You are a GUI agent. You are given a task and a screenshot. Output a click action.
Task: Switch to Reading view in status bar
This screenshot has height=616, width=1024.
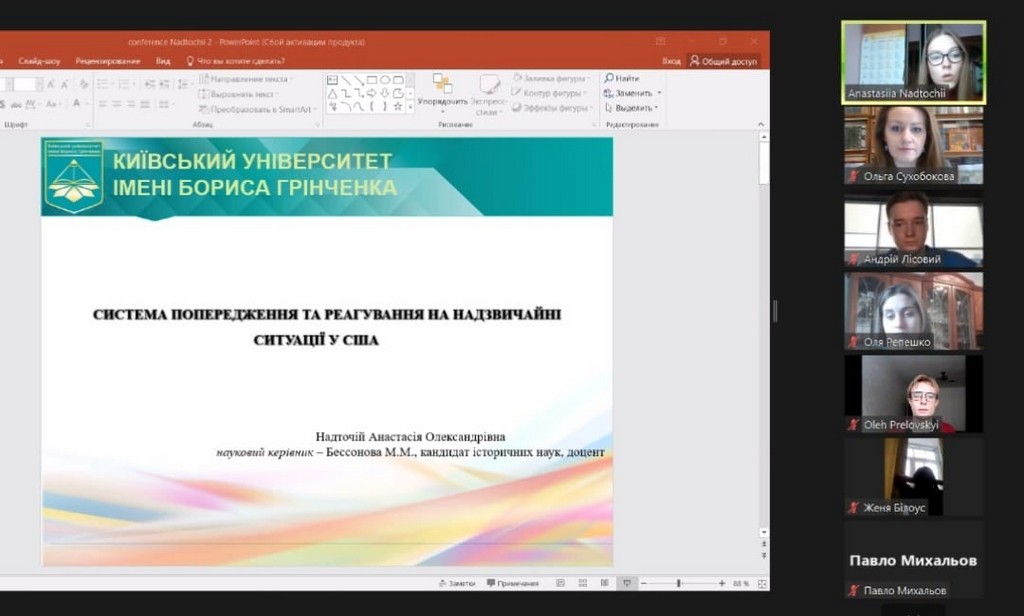[x=605, y=583]
